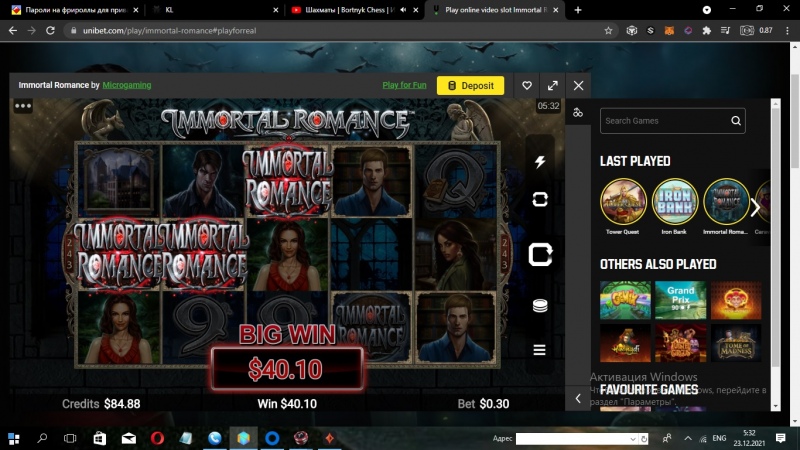Open the Windows notification center
The width and height of the screenshot is (800, 450).
[x=781, y=438]
